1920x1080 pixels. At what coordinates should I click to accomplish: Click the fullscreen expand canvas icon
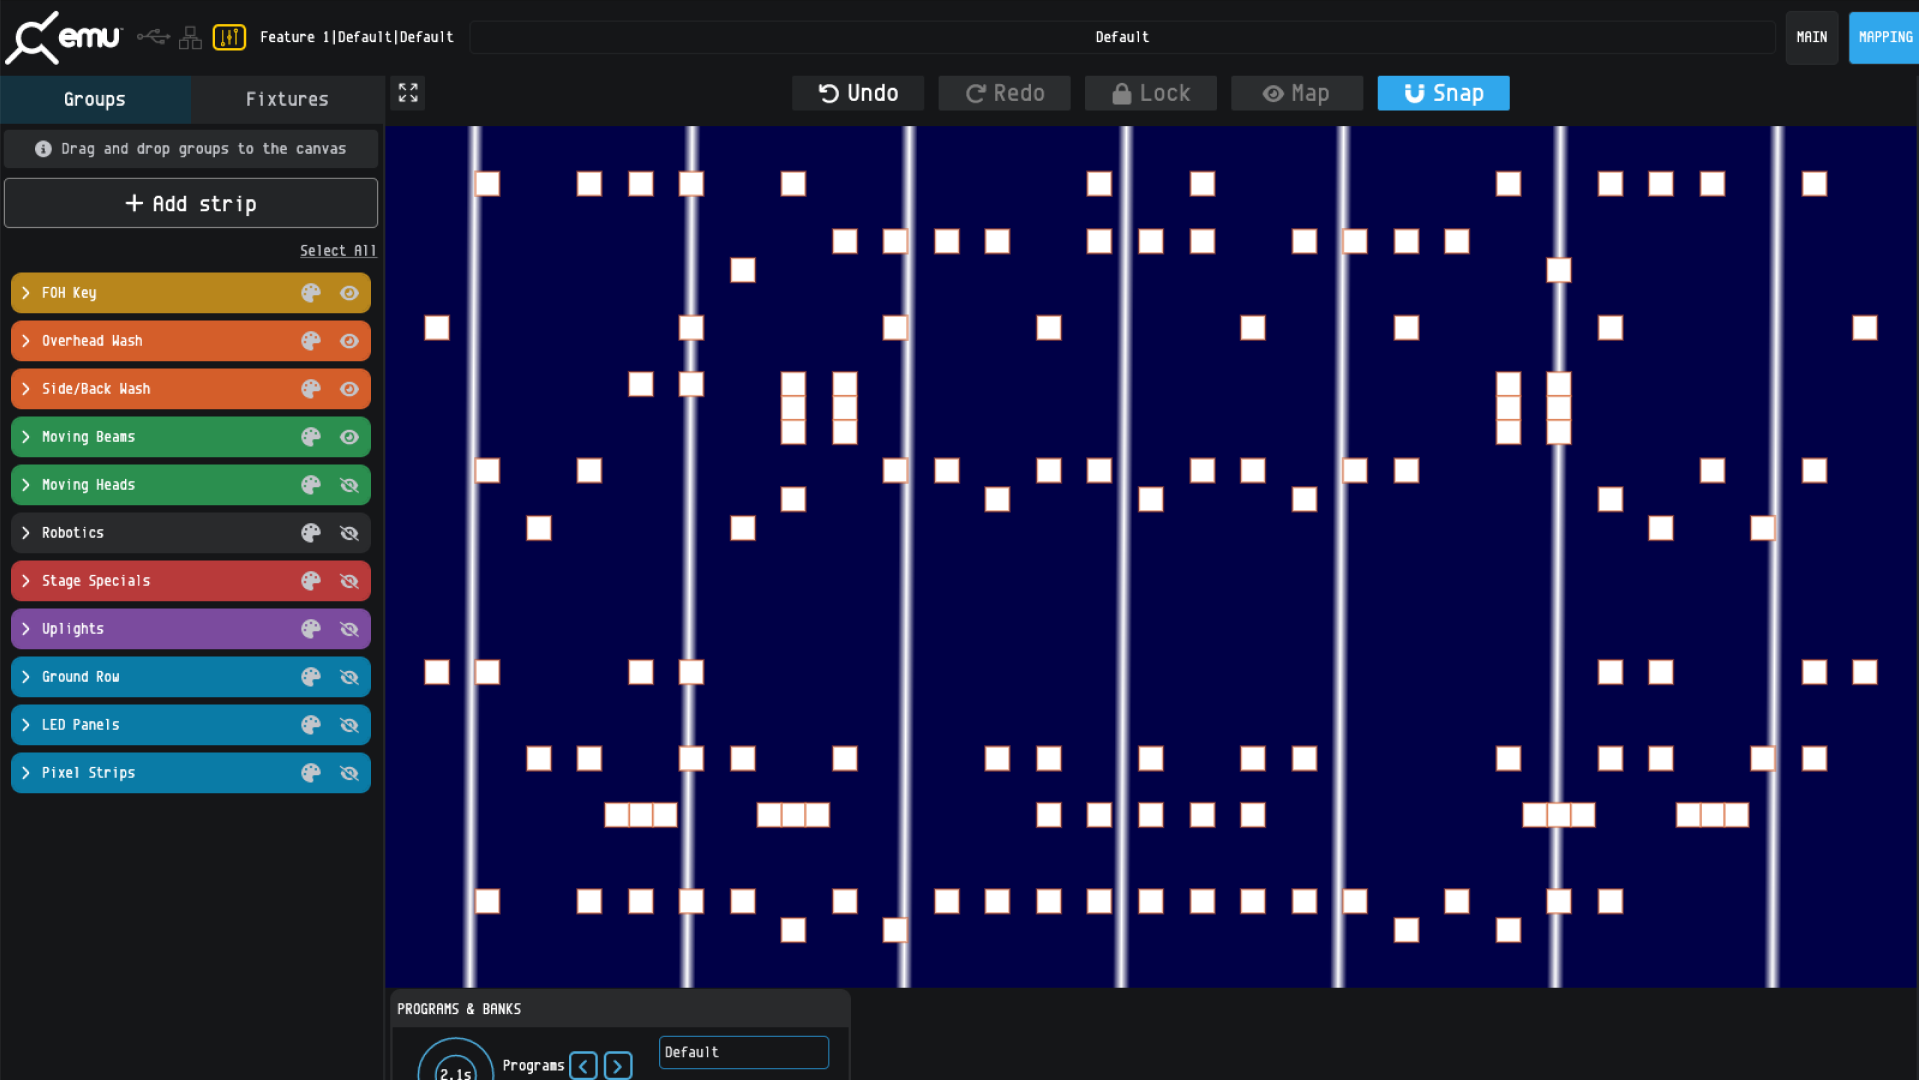pos(408,93)
